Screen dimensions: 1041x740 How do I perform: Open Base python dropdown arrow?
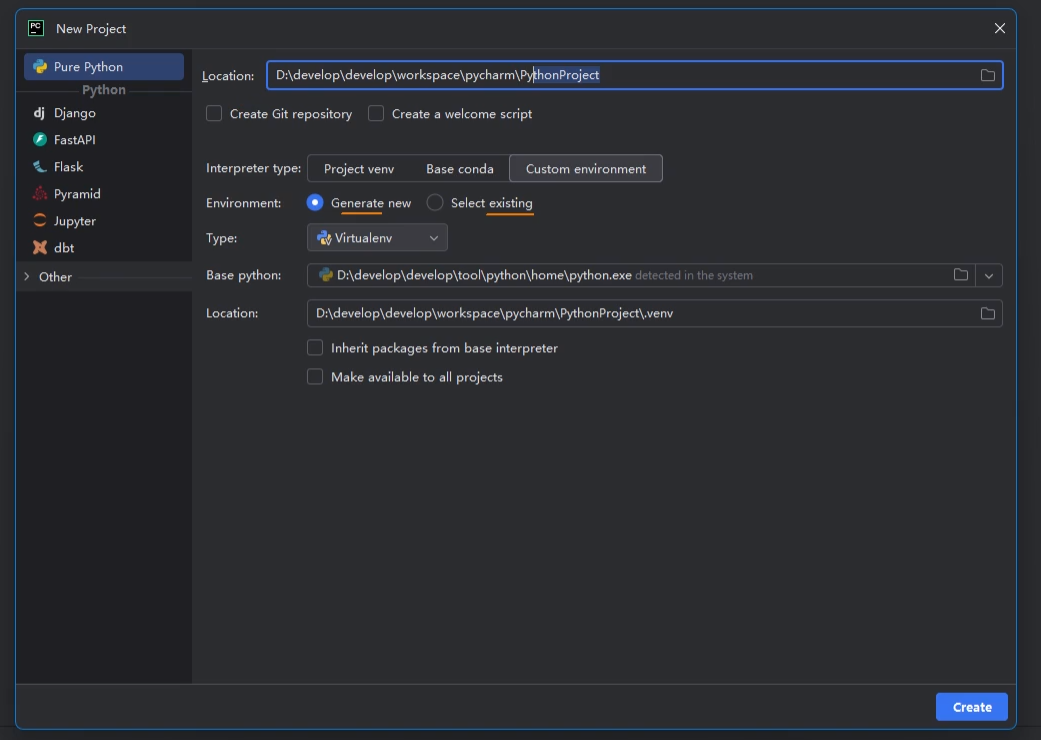tap(989, 275)
